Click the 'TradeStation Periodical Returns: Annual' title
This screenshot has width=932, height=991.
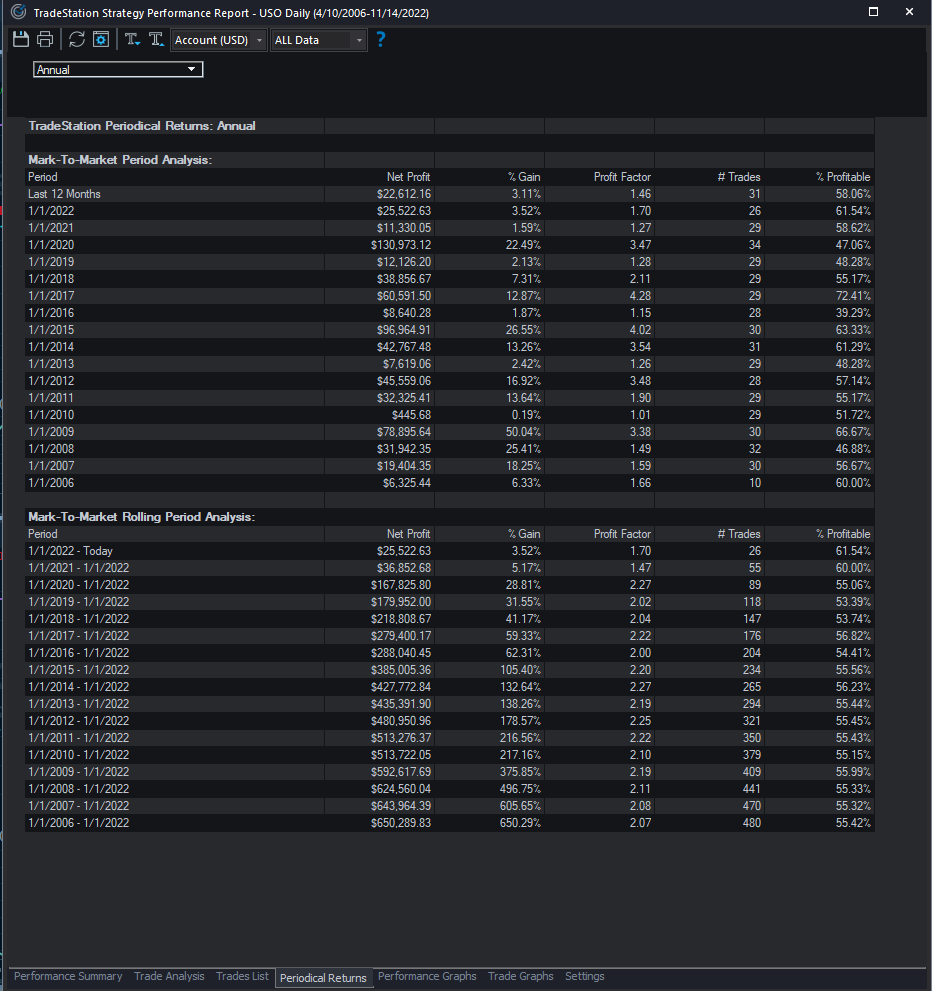point(142,126)
